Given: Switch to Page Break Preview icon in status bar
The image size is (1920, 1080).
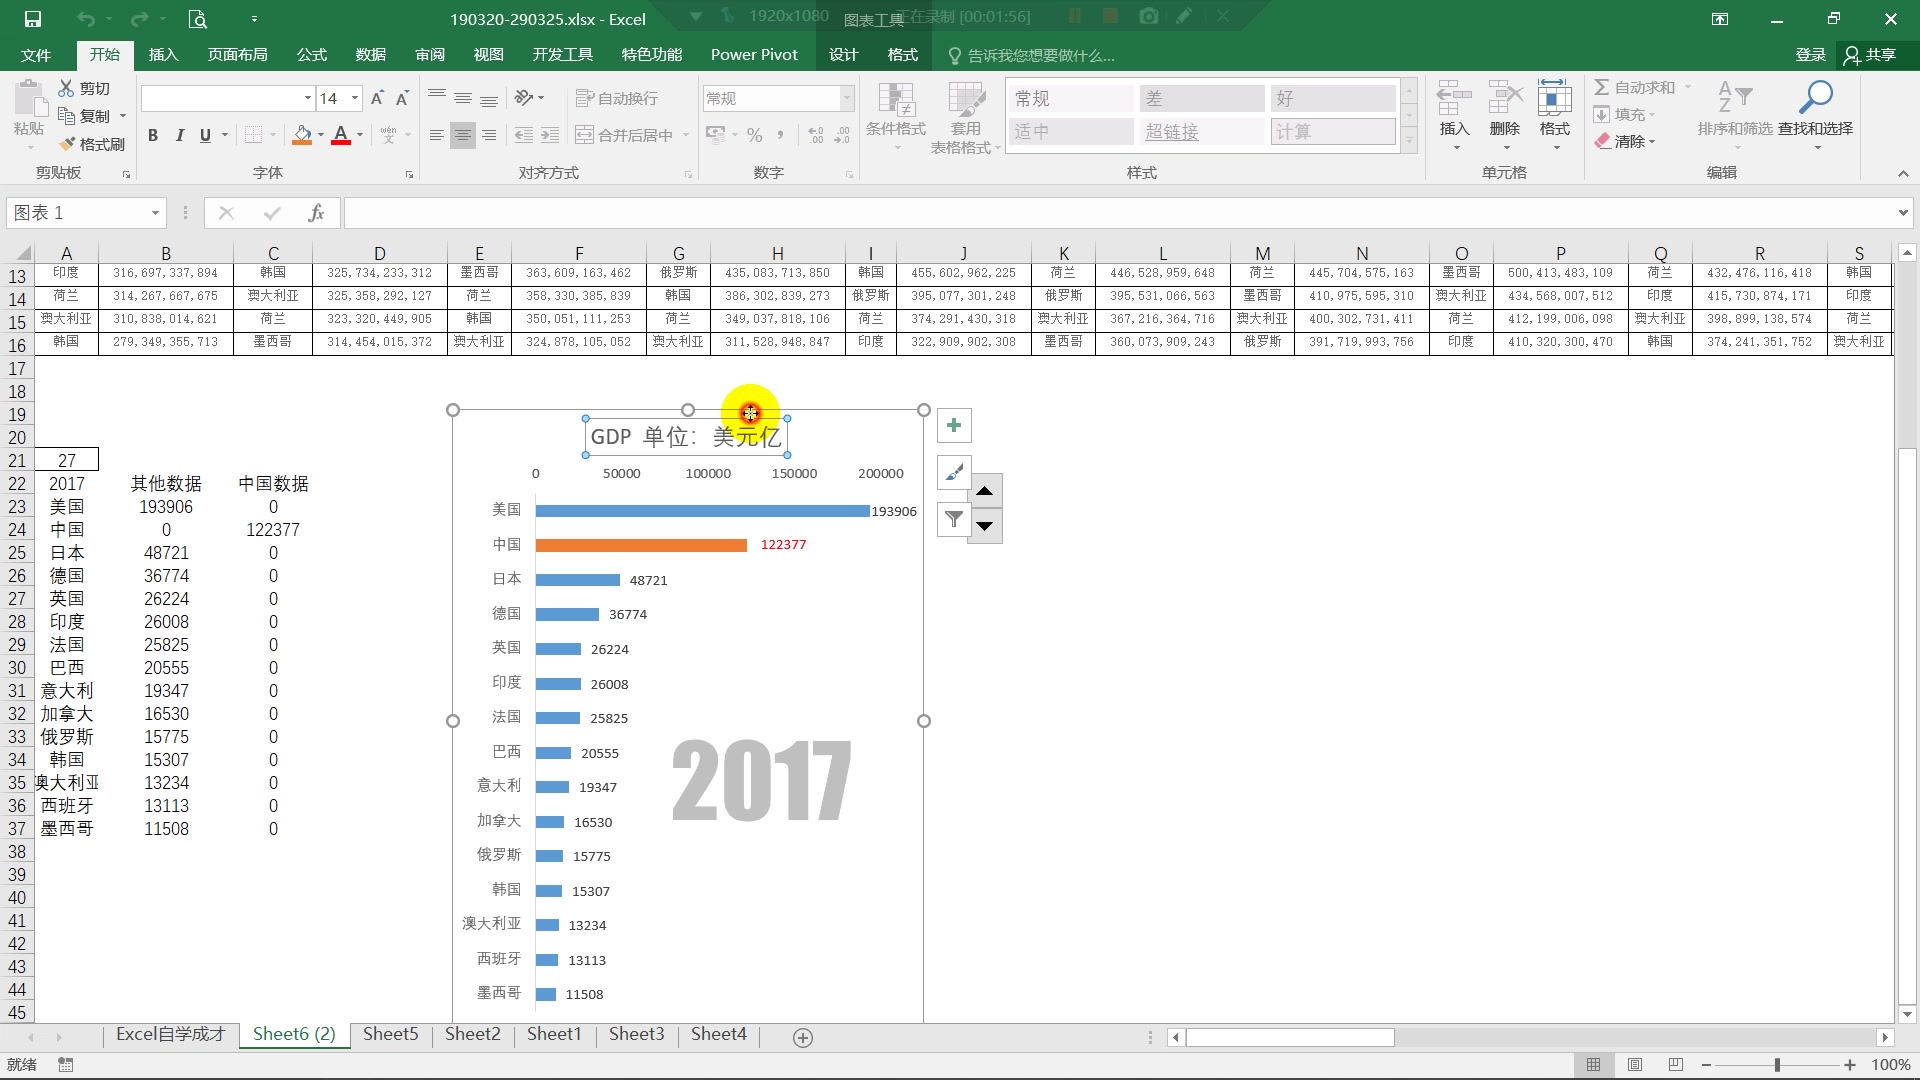Looking at the screenshot, I should 1676,1065.
